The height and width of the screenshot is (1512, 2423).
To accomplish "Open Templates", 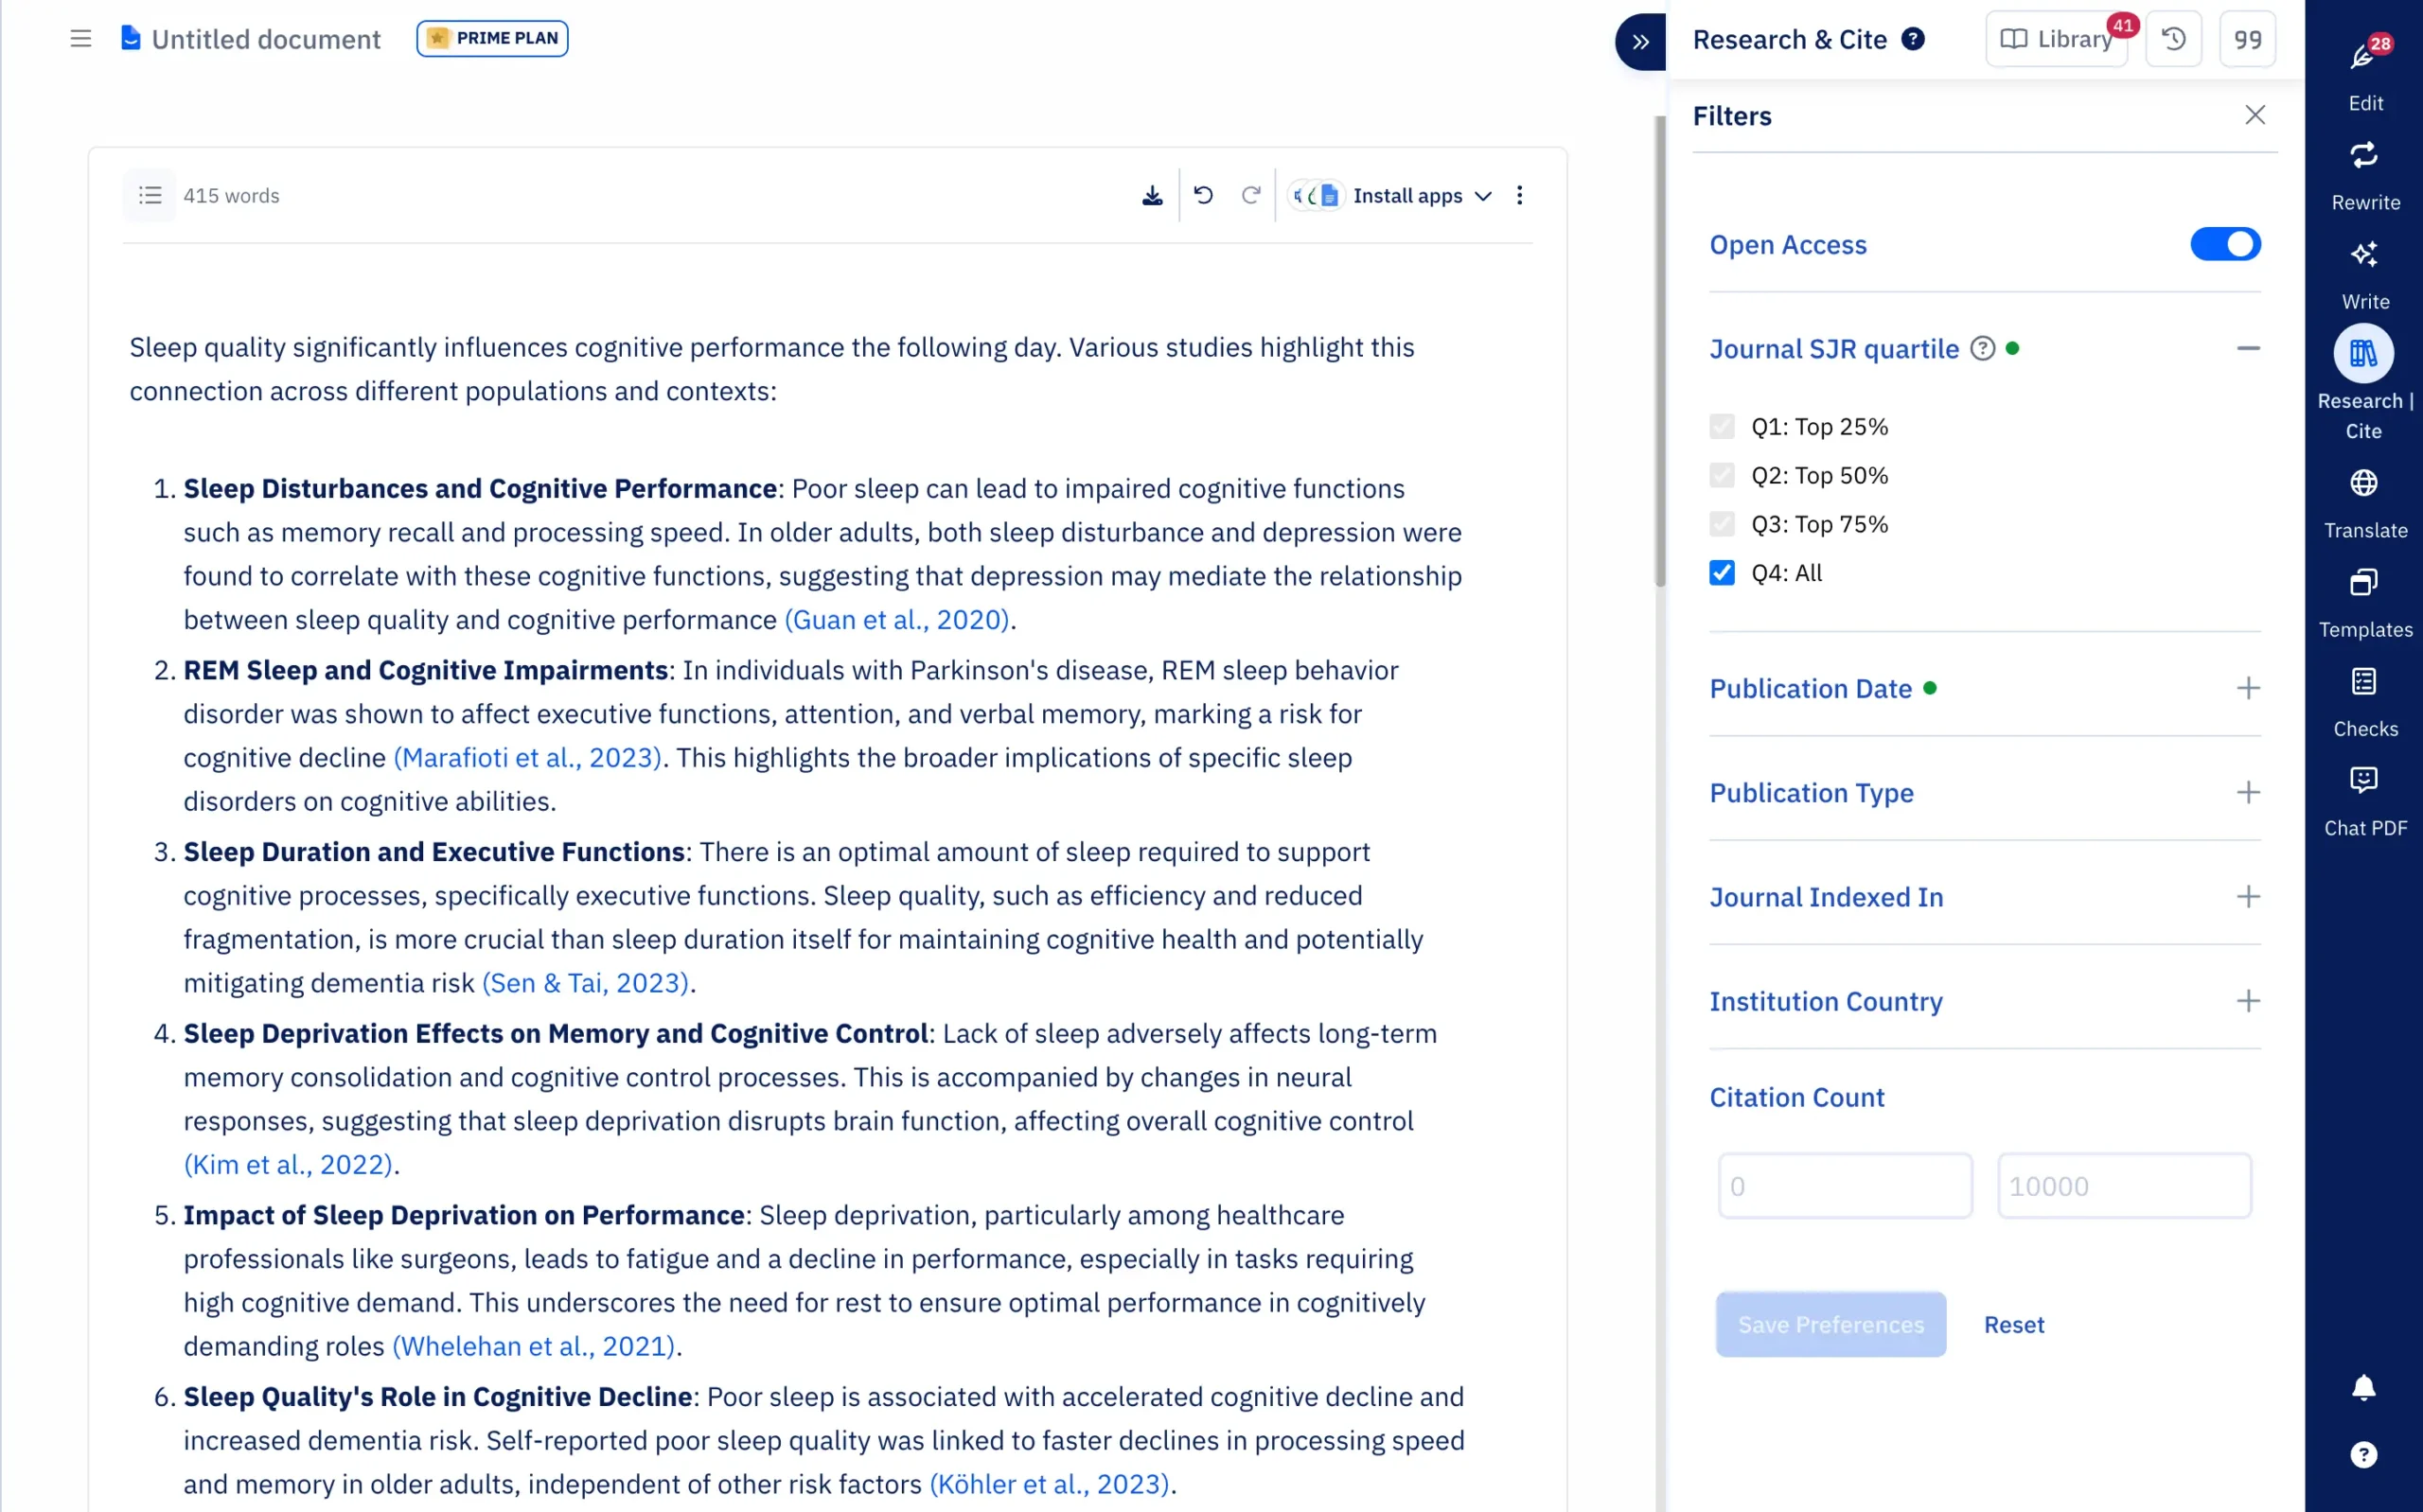I will [2365, 603].
